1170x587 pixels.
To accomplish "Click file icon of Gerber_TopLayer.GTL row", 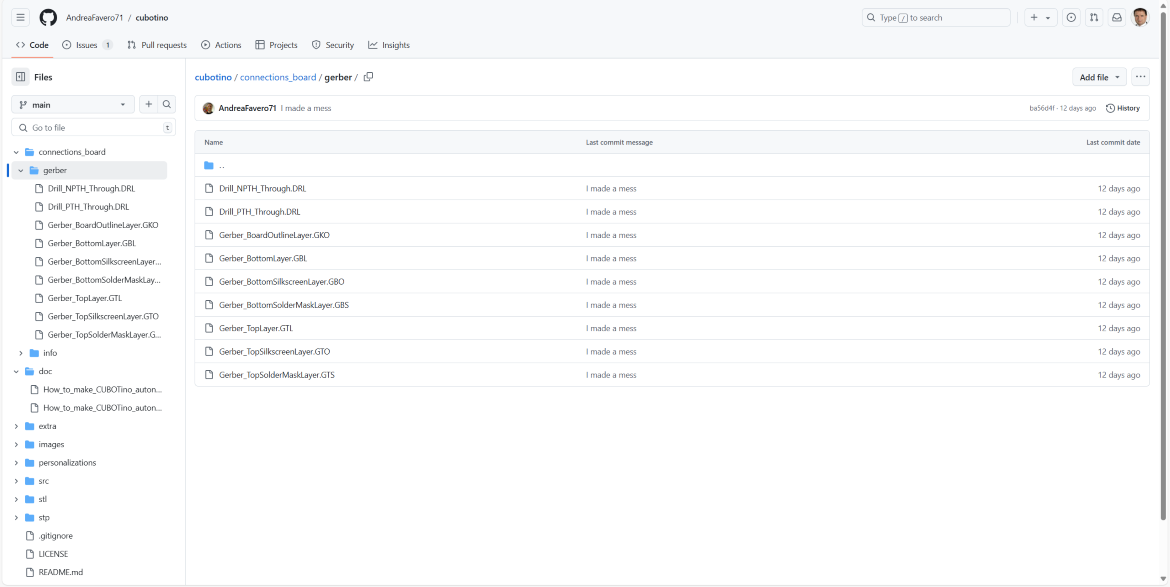I will [x=209, y=328].
